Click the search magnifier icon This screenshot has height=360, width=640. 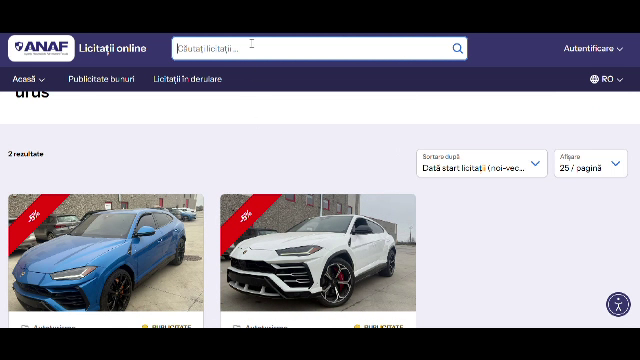click(458, 49)
